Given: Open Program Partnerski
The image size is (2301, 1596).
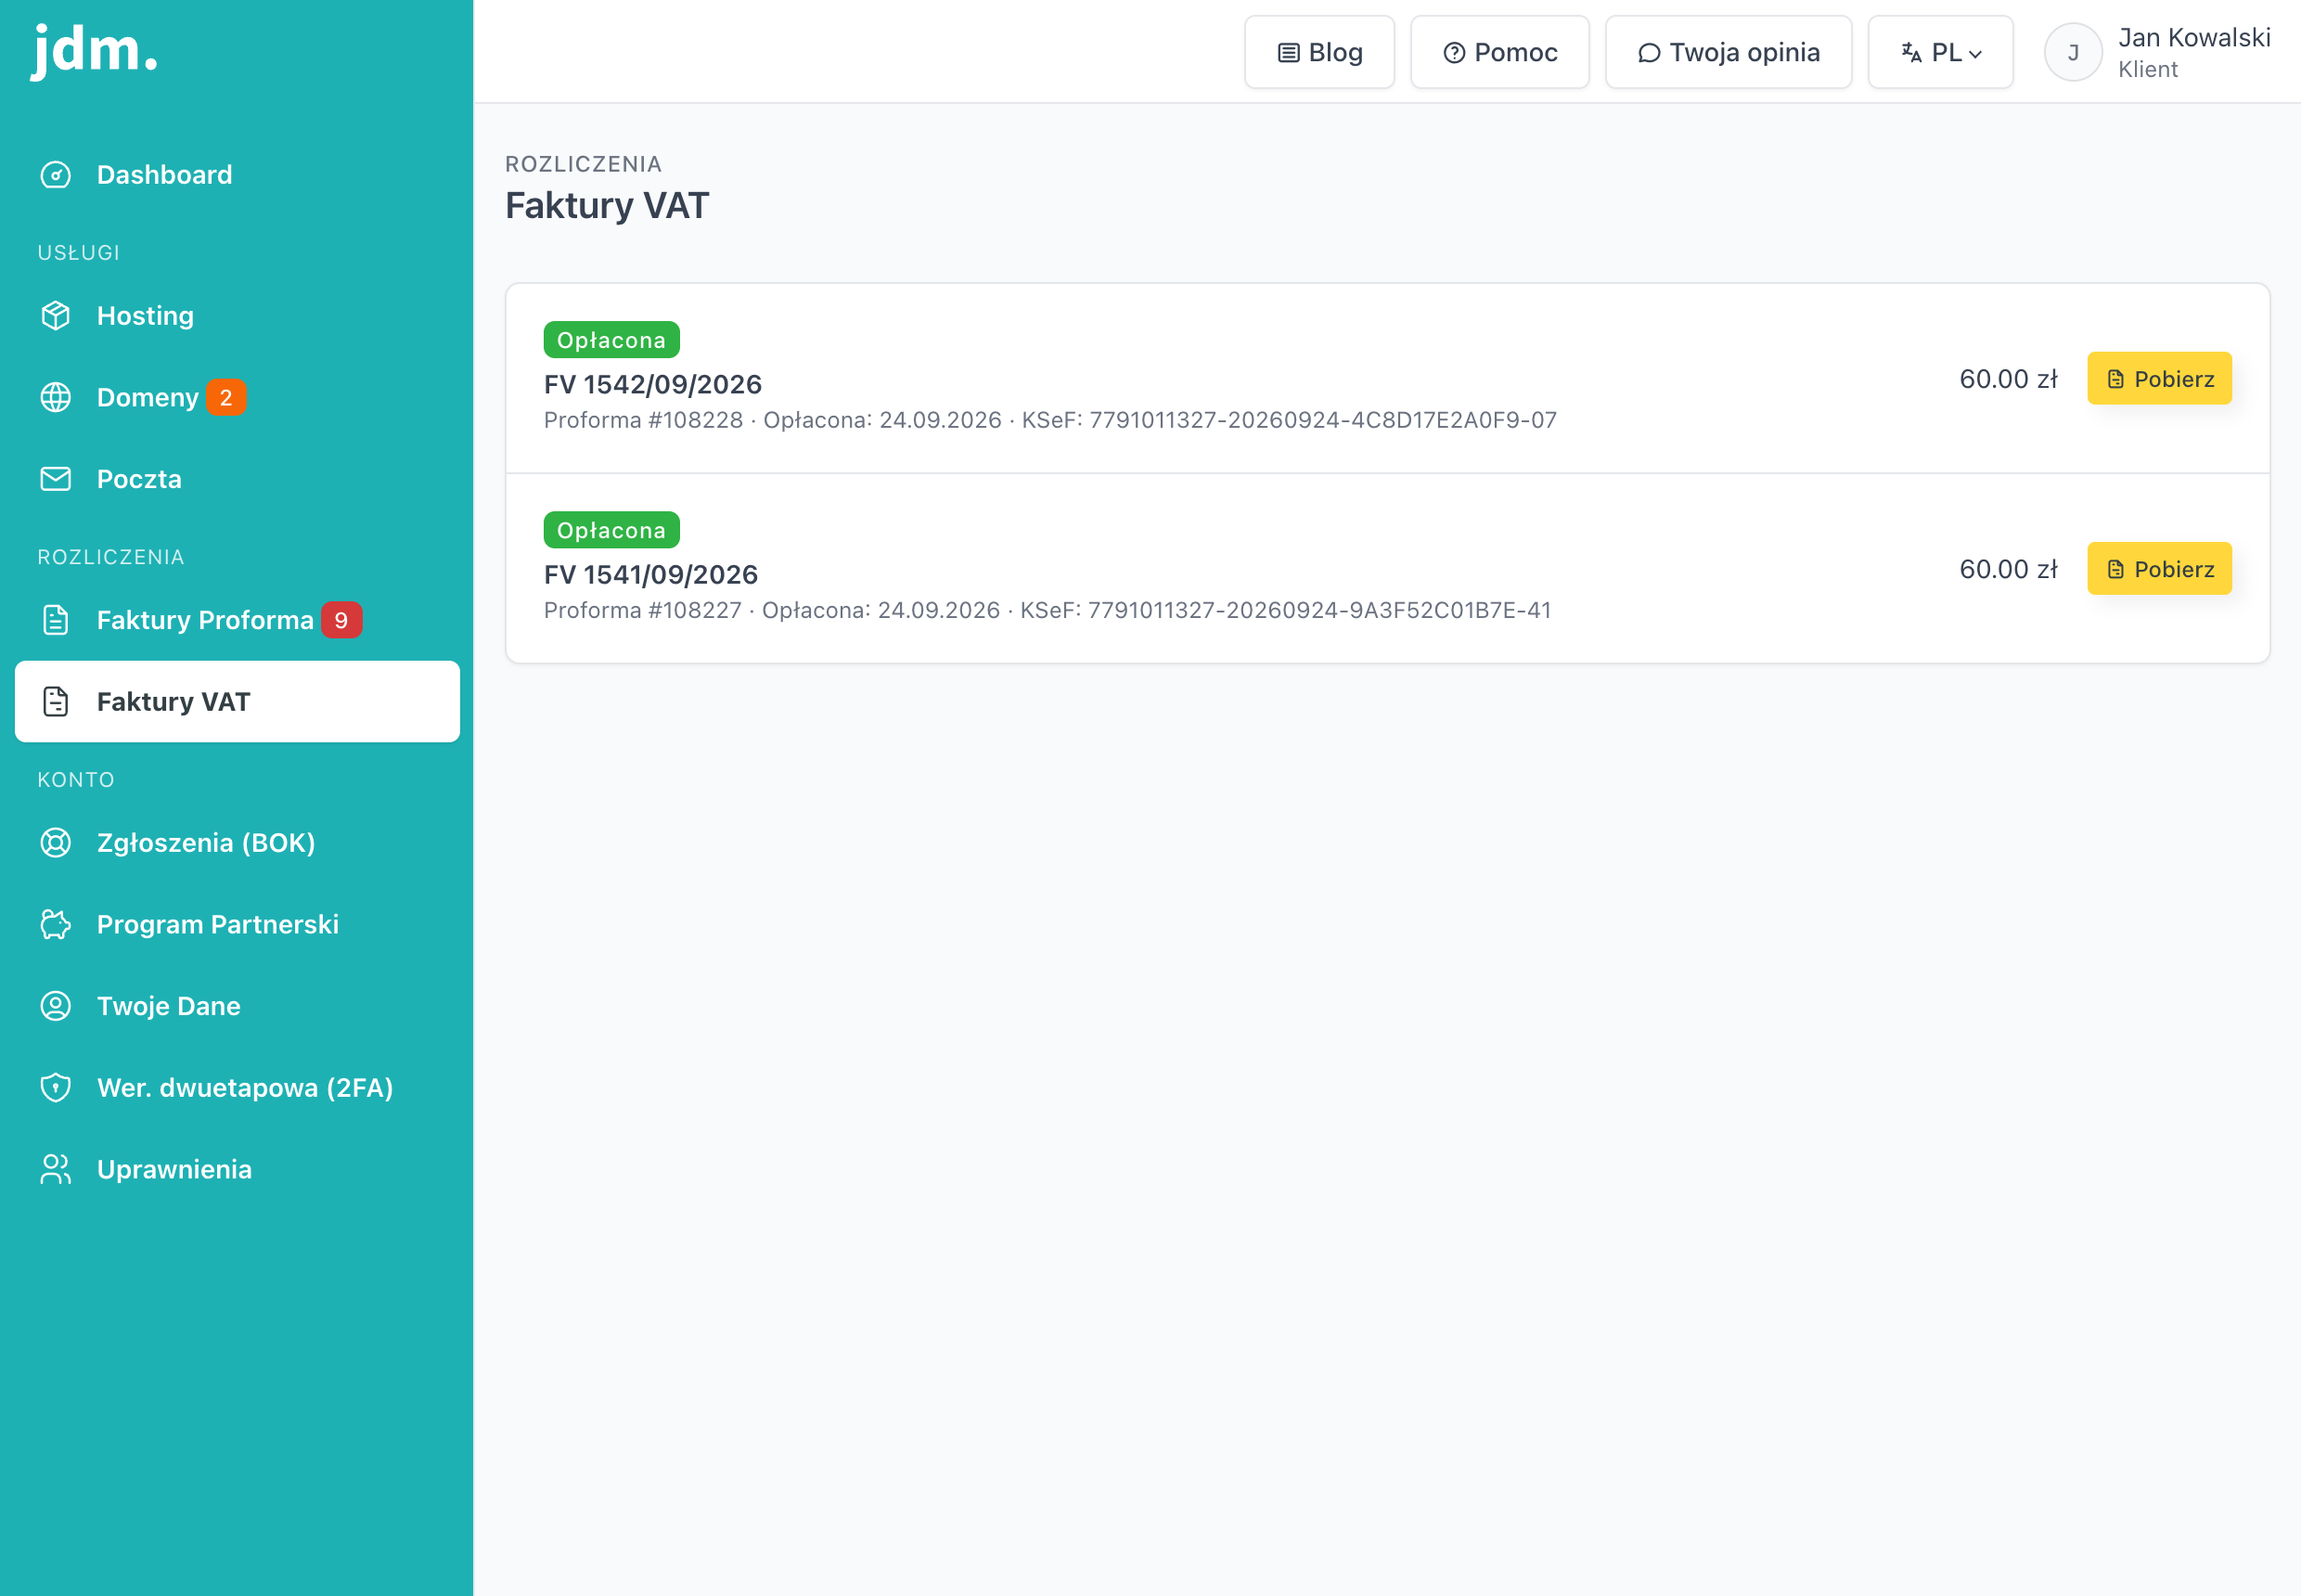Looking at the screenshot, I should tap(237, 924).
